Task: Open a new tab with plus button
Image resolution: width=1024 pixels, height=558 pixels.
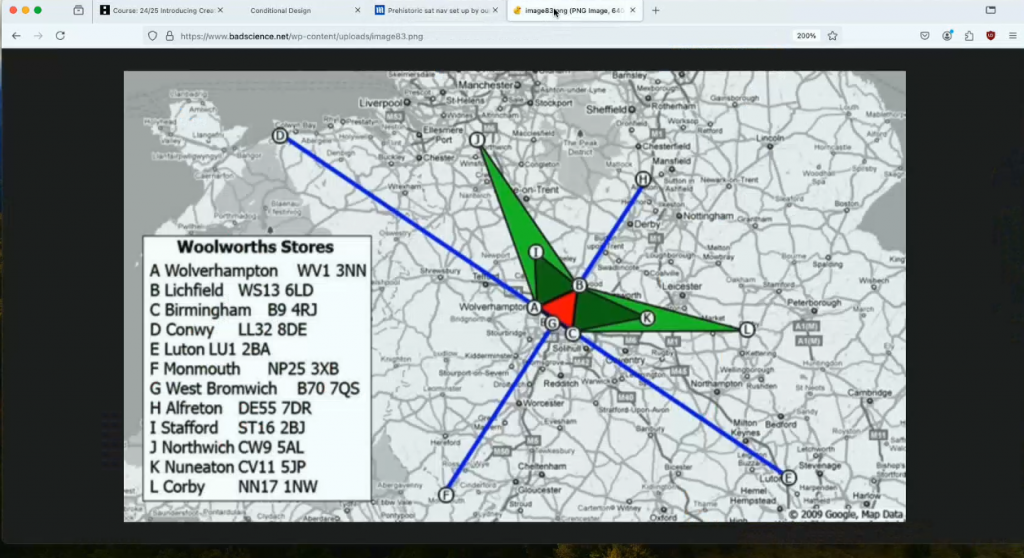Action: 656,10
